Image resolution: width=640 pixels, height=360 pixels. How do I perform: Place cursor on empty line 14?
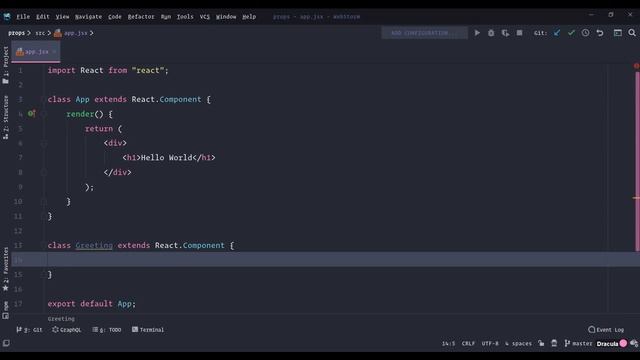point(325,260)
